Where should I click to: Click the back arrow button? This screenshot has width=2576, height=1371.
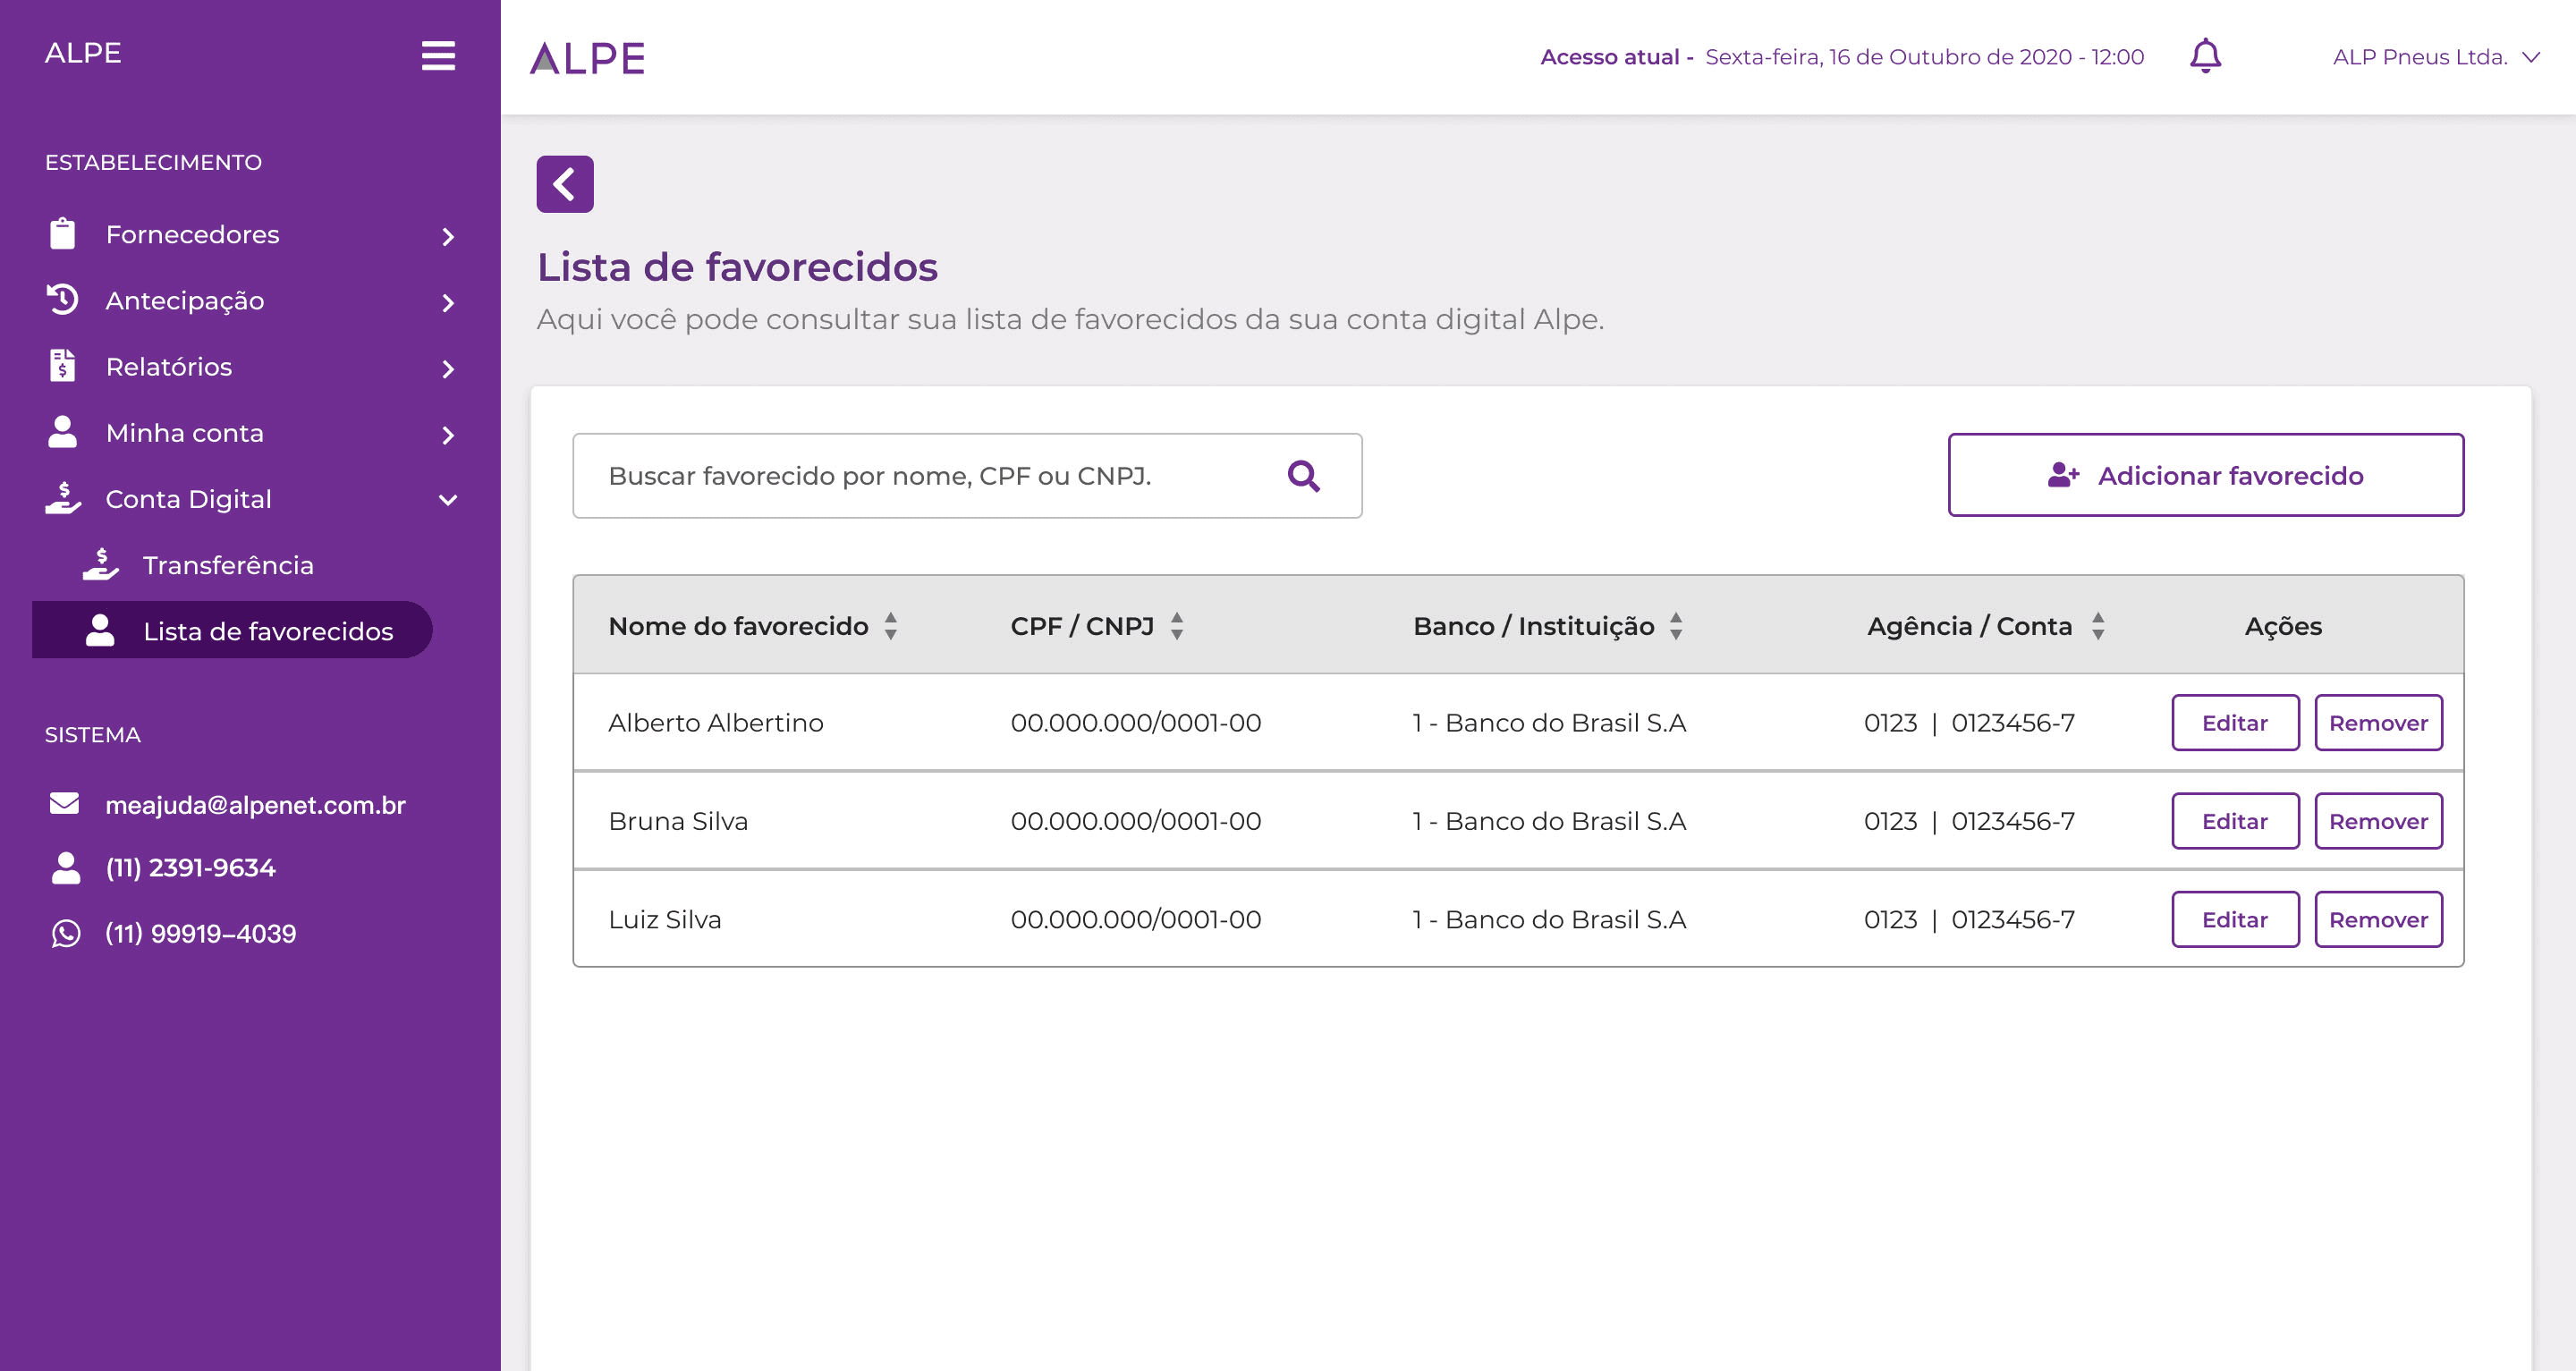(x=565, y=184)
